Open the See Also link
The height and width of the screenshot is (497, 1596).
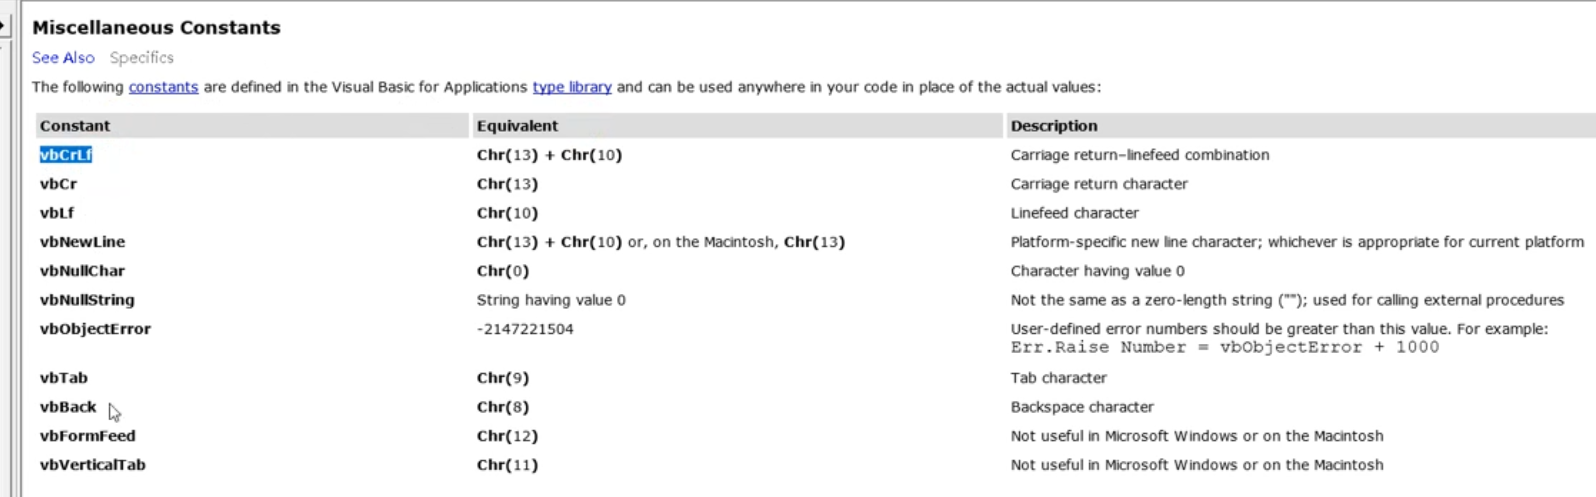pyautogui.click(x=63, y=58)
